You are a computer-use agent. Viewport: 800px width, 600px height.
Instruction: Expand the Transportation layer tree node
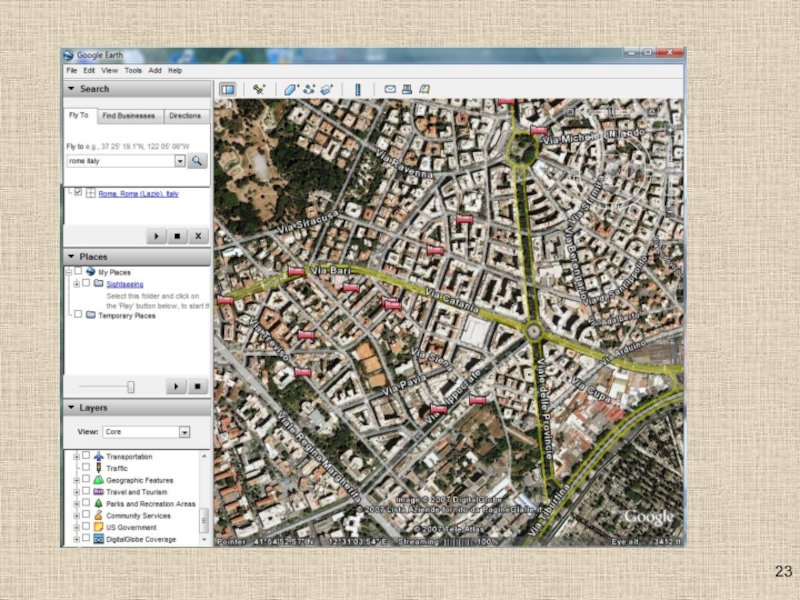76,457
